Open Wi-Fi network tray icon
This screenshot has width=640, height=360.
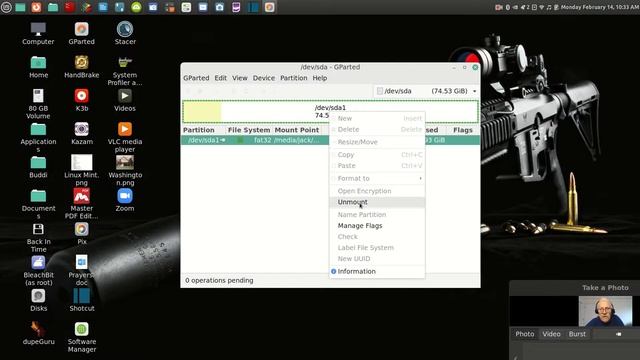click(542, 7)
